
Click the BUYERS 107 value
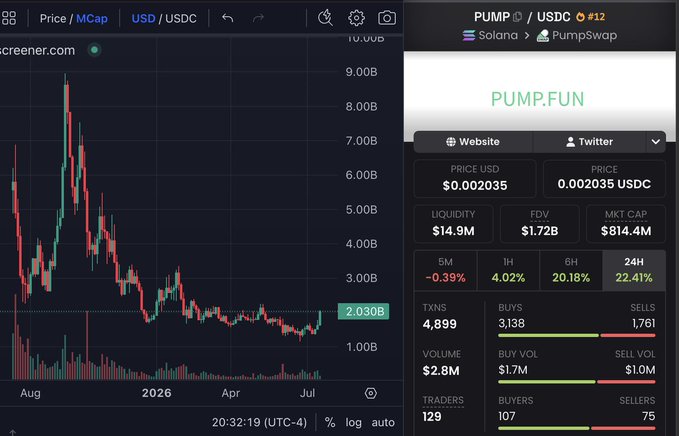tap(507, 416)
